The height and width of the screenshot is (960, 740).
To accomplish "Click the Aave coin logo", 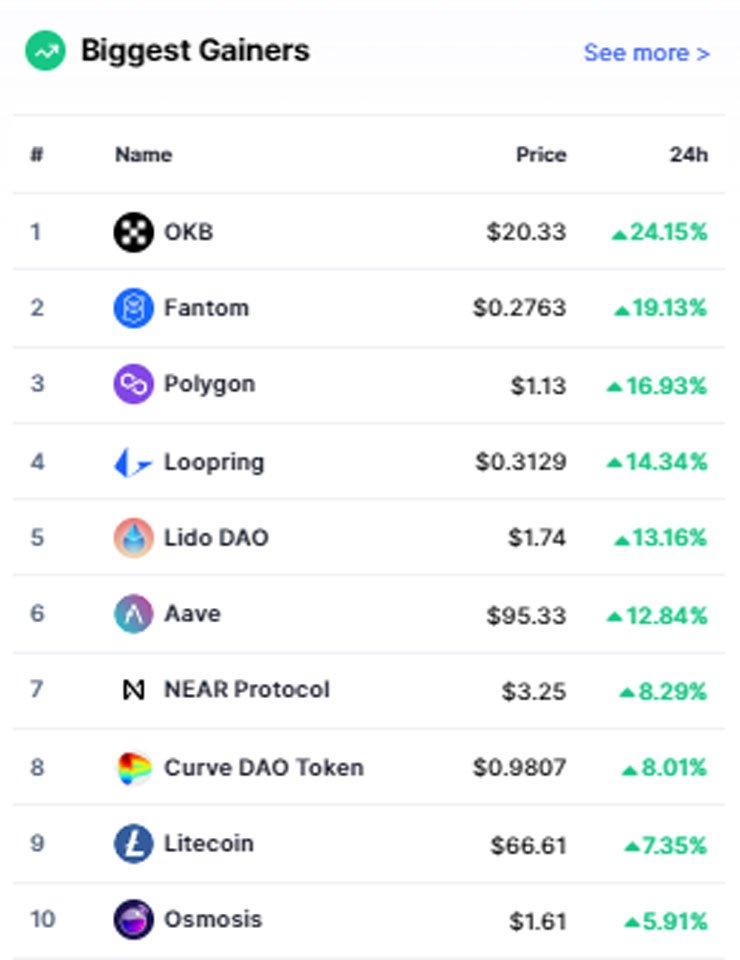I will click(x=133, y=614).
